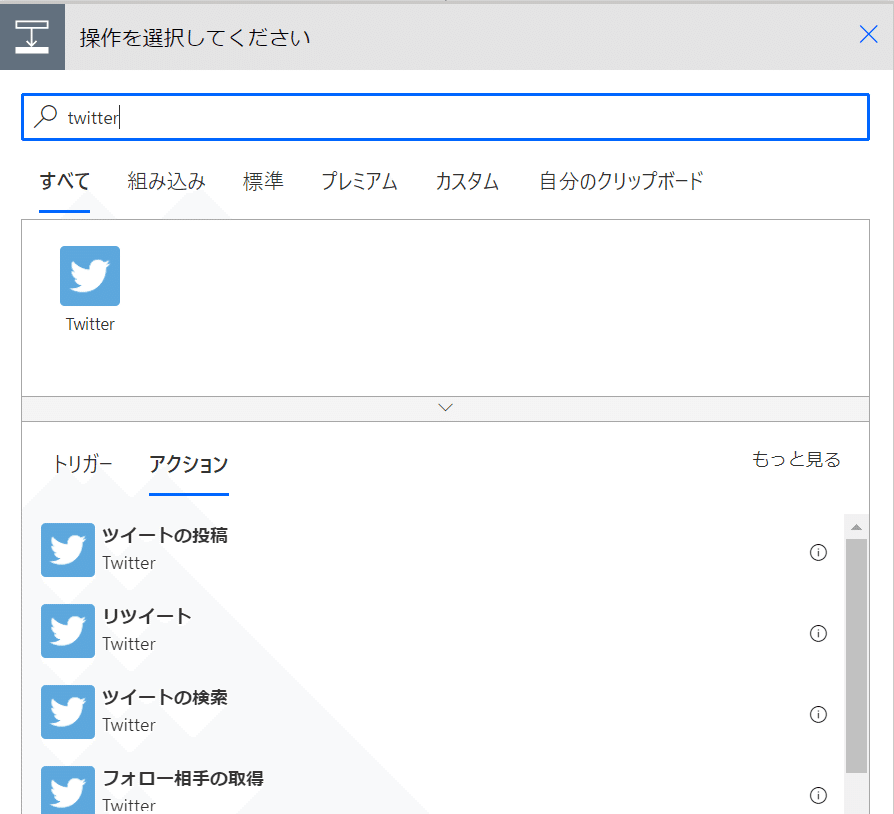Open info for the リツイート action
894x814 pixels.
click(x=818, y=633)
